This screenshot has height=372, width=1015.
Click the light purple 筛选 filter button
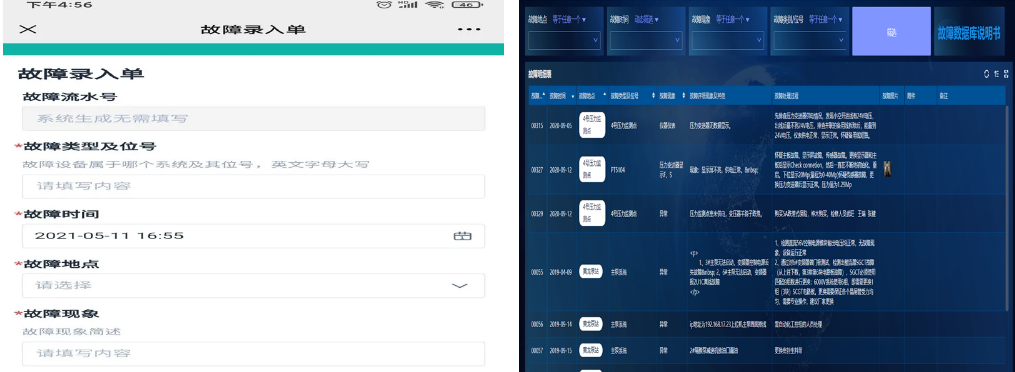(891, 32)
